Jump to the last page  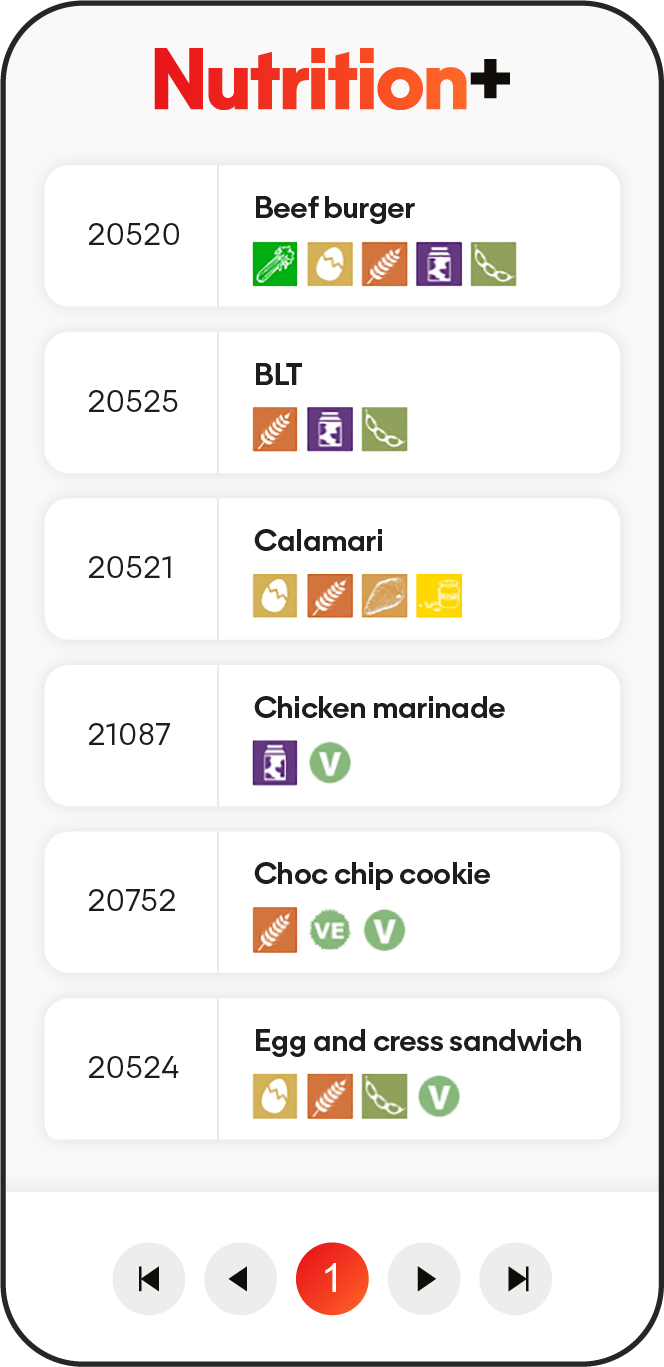(x=516, y=1278)
